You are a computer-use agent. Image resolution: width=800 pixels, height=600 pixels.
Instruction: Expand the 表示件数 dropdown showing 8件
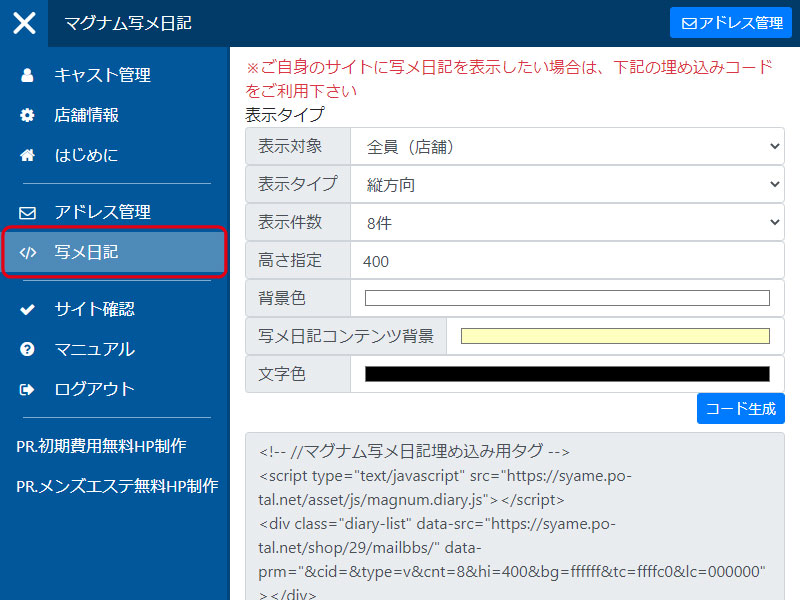pos(567,223)
